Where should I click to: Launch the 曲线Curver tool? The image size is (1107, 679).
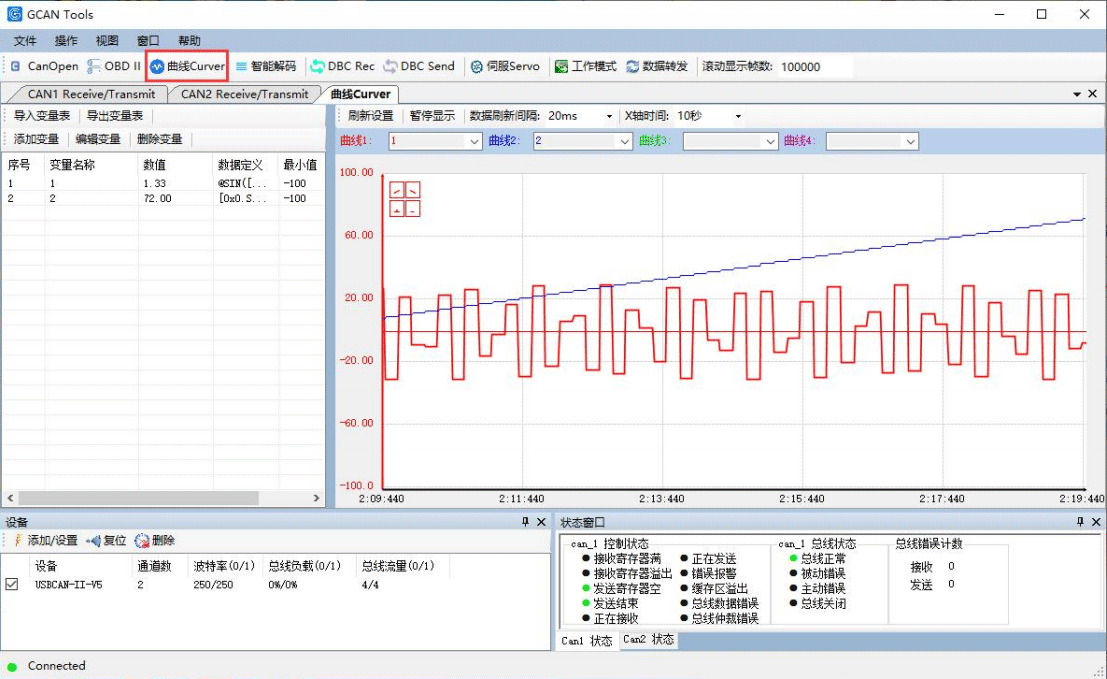point(187,66)
